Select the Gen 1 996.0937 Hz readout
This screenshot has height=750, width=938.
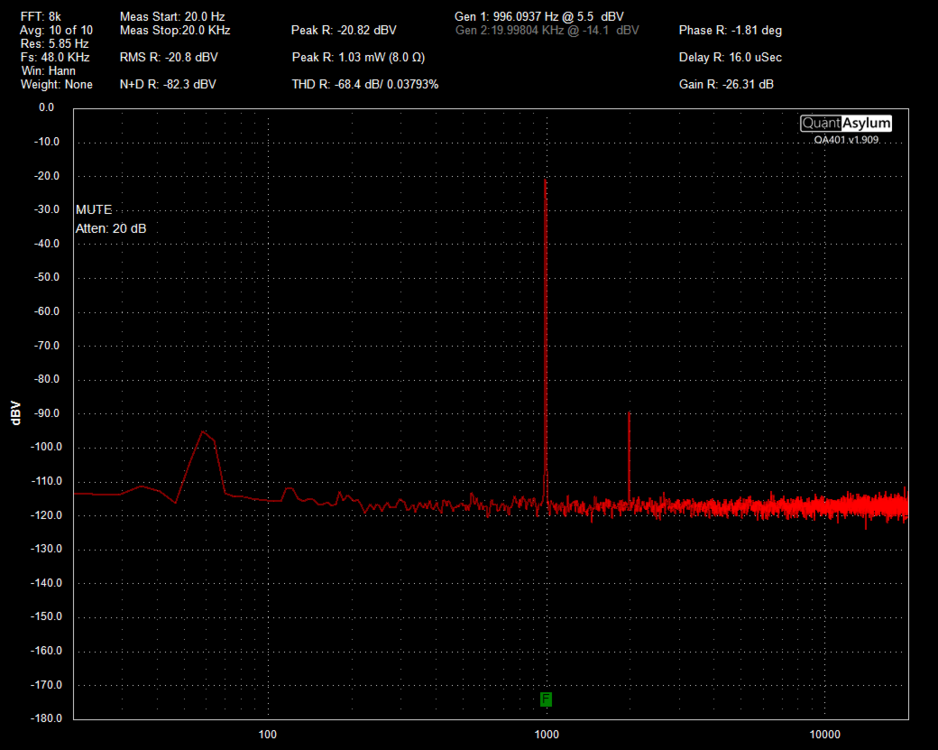pyautogui.click(x=540, y=17)
